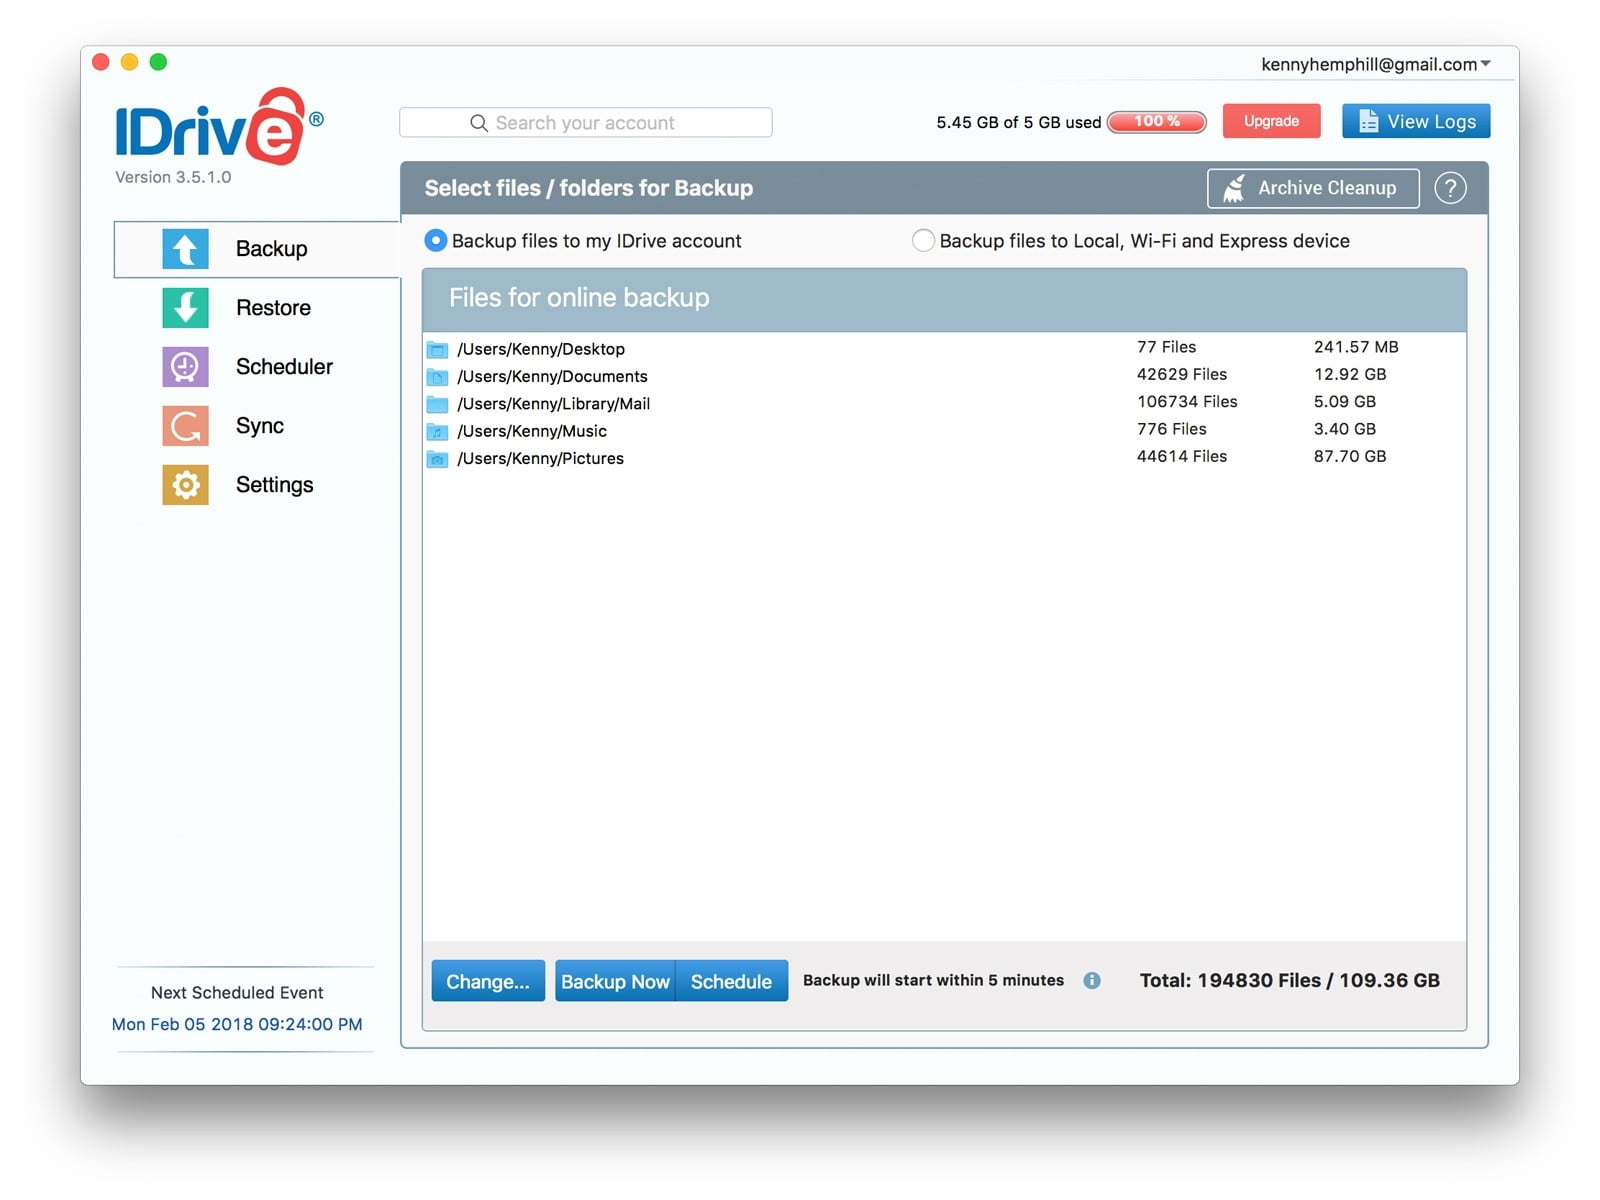Go to the Scheduler section
1600x1200 pixels.
257,367
